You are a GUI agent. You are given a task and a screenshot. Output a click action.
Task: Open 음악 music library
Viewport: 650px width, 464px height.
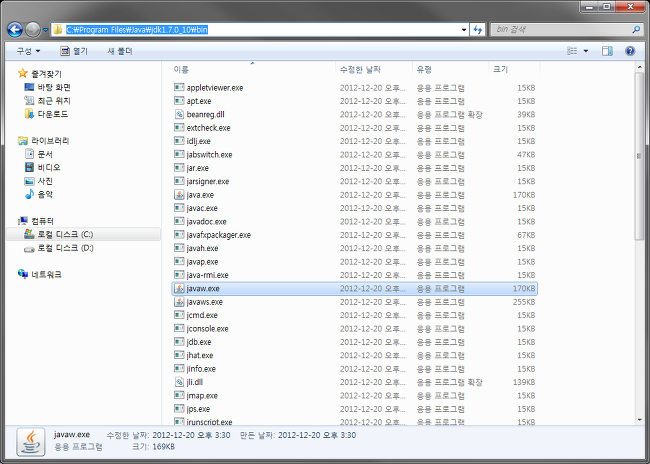click(x=39, y=194)
